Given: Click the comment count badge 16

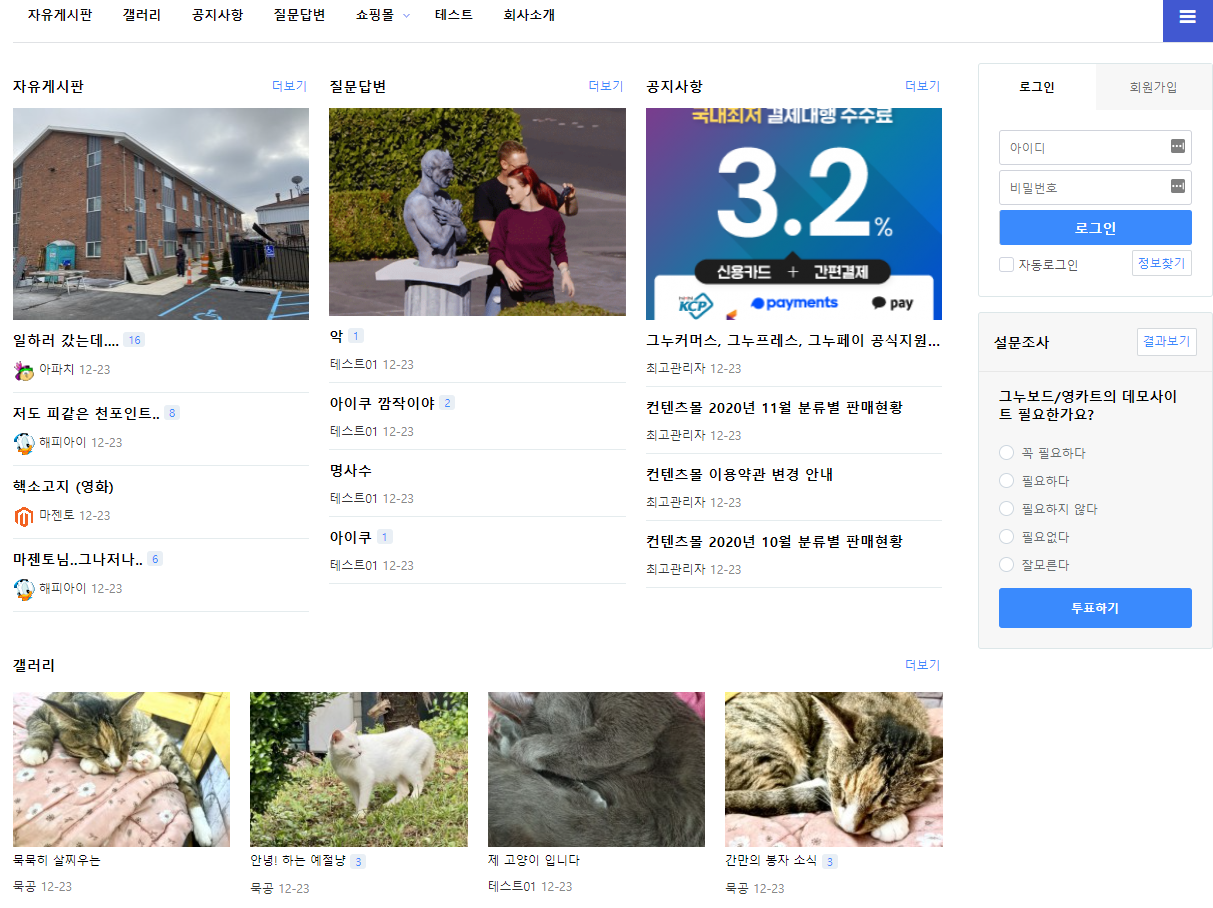Looking at the screenshot, I should [x=134, y=341].
